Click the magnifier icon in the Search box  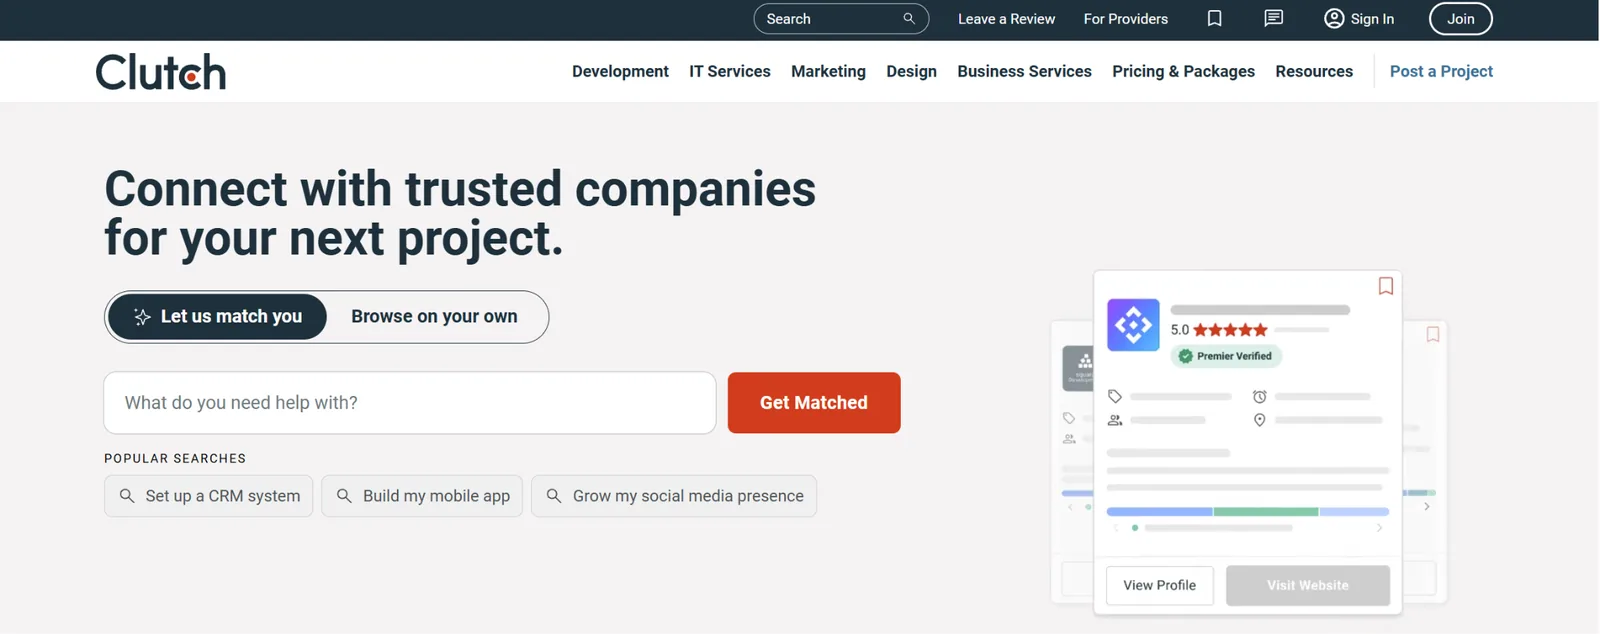coord(909,19)
